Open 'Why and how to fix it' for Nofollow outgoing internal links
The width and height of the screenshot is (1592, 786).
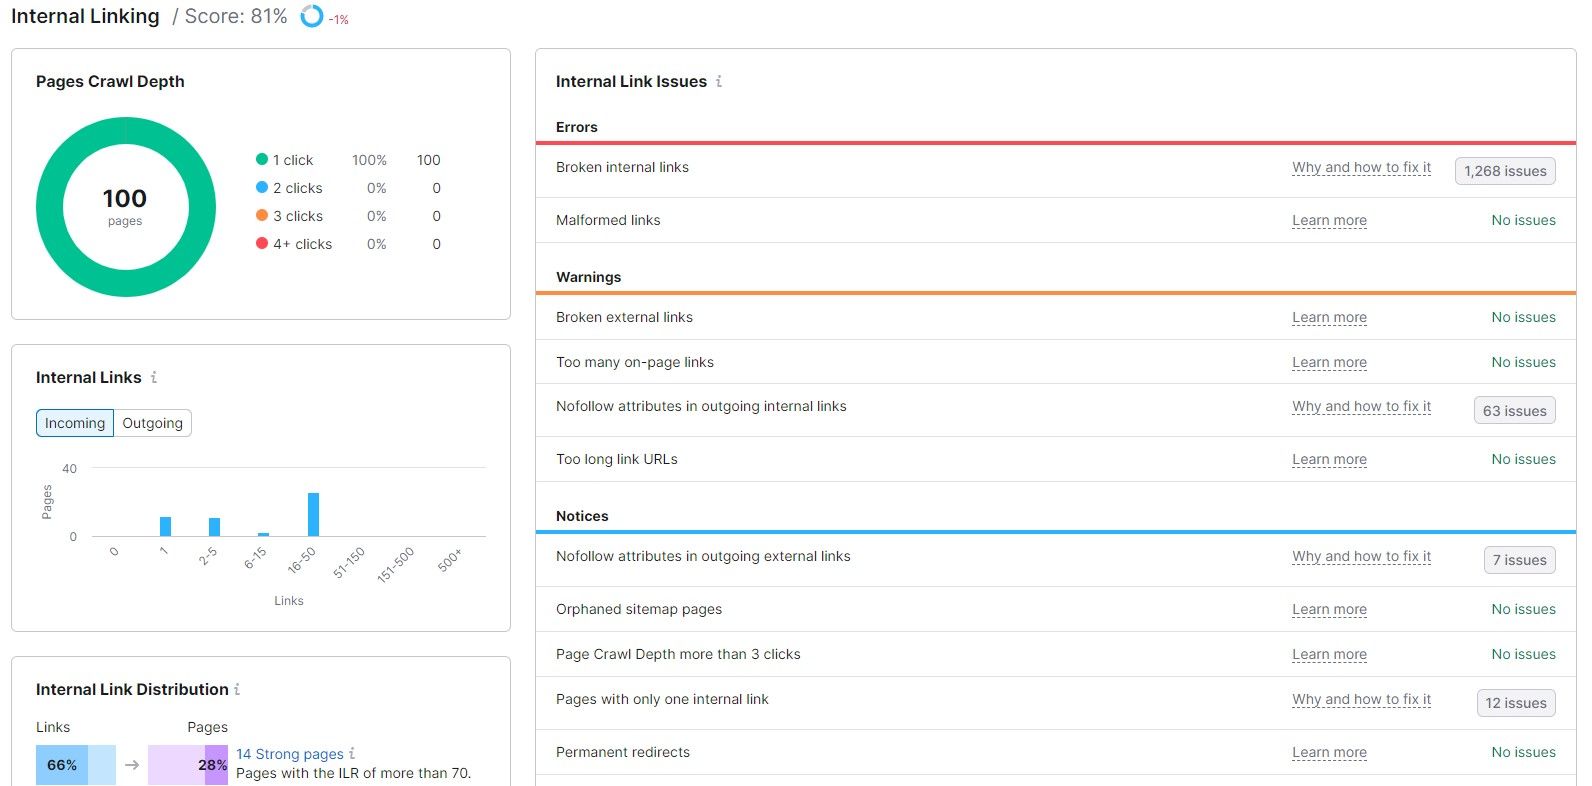coord(1361,406)
